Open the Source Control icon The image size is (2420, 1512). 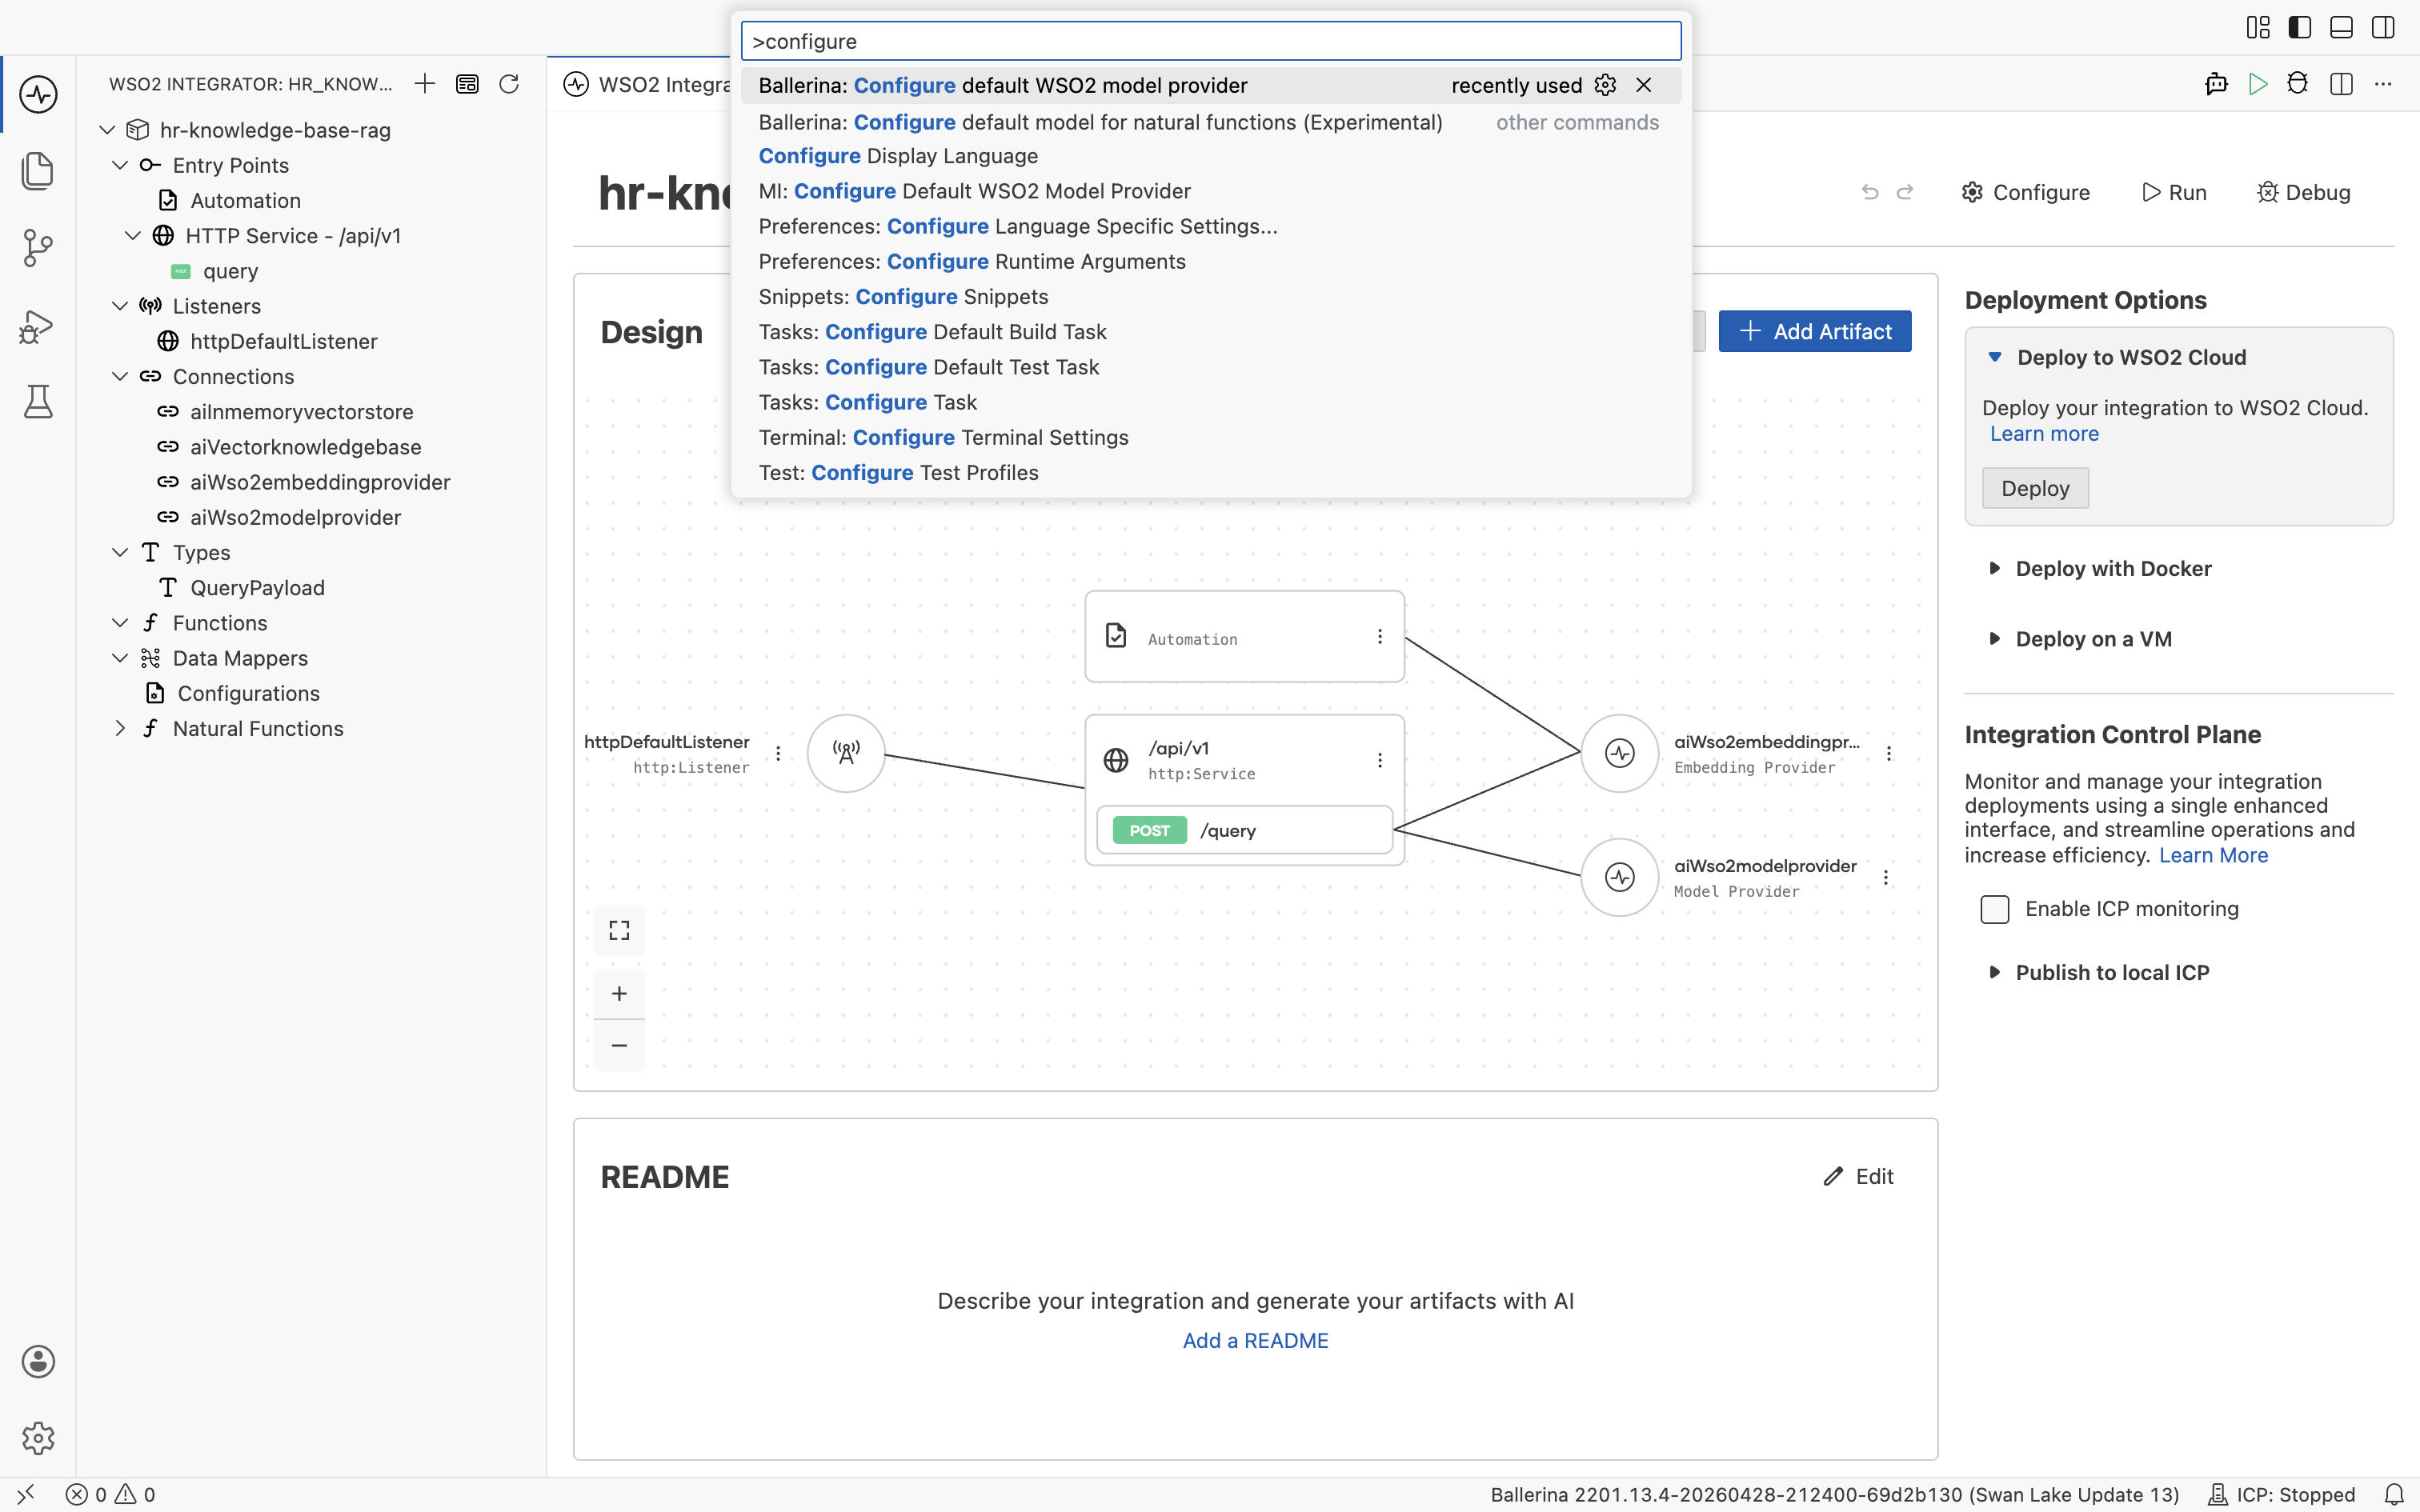[38, 247]
